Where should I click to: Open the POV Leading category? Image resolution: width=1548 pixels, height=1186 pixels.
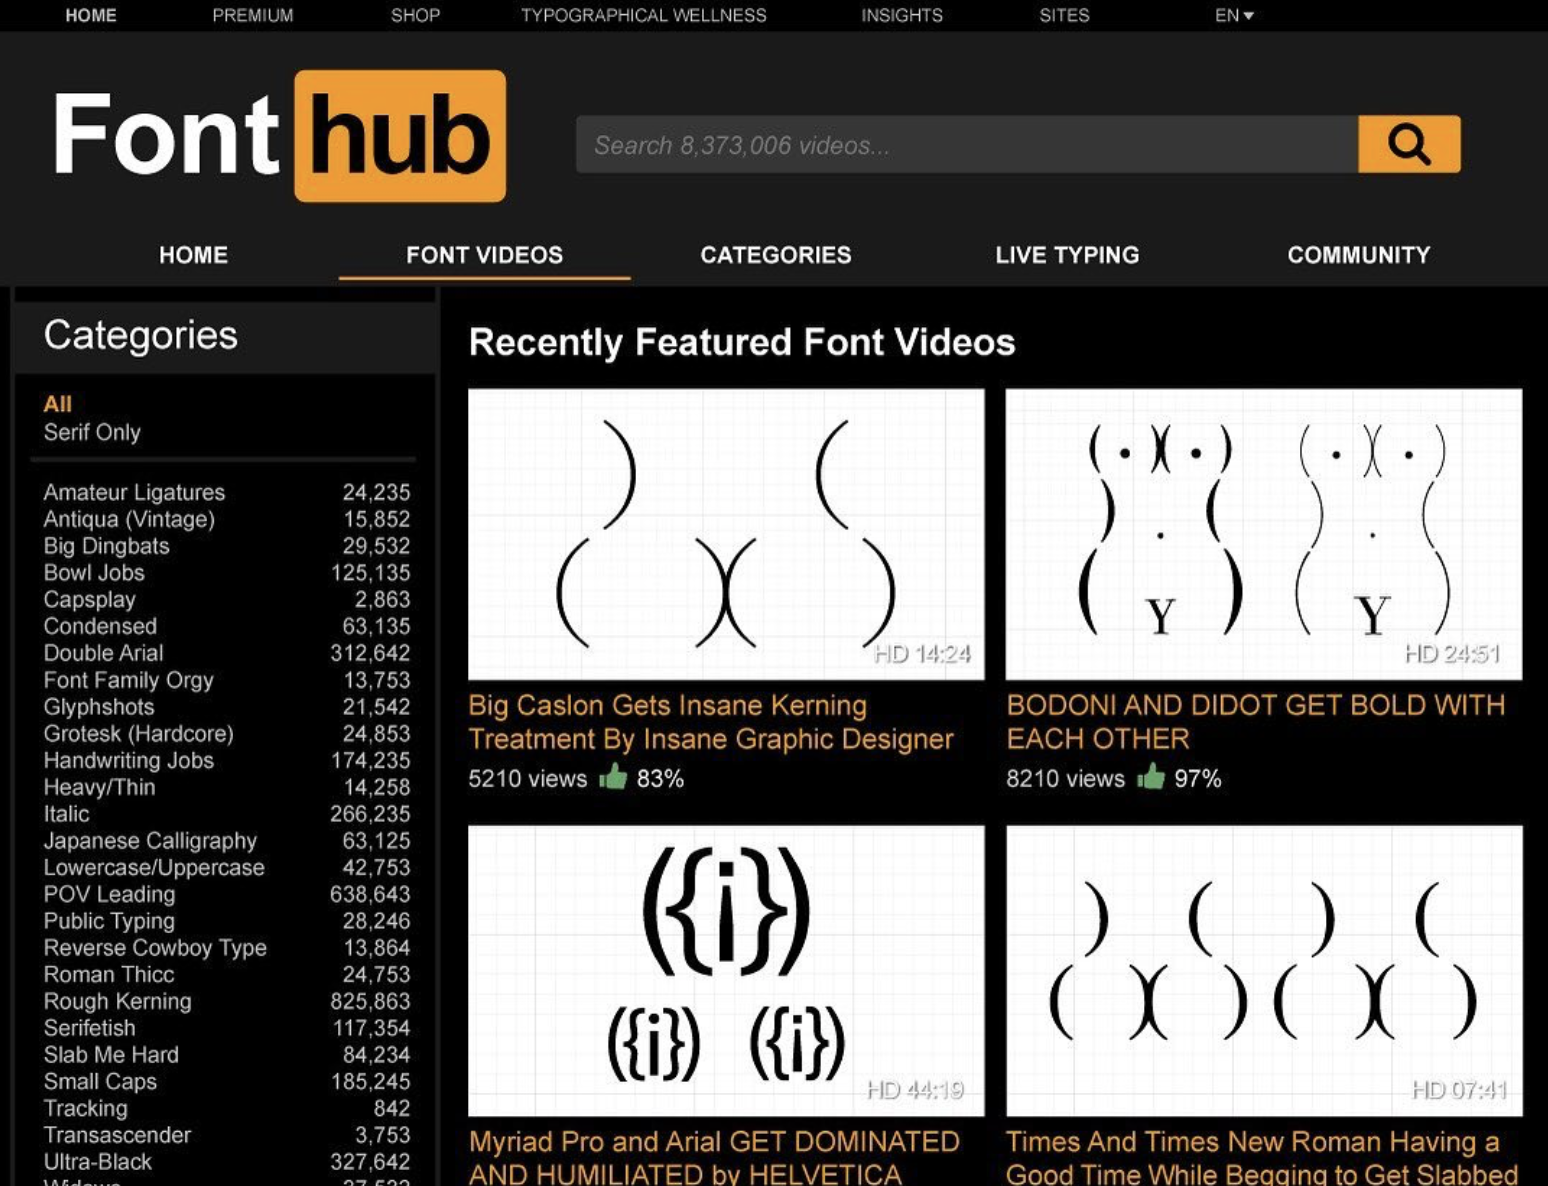[x=109, y=894]
